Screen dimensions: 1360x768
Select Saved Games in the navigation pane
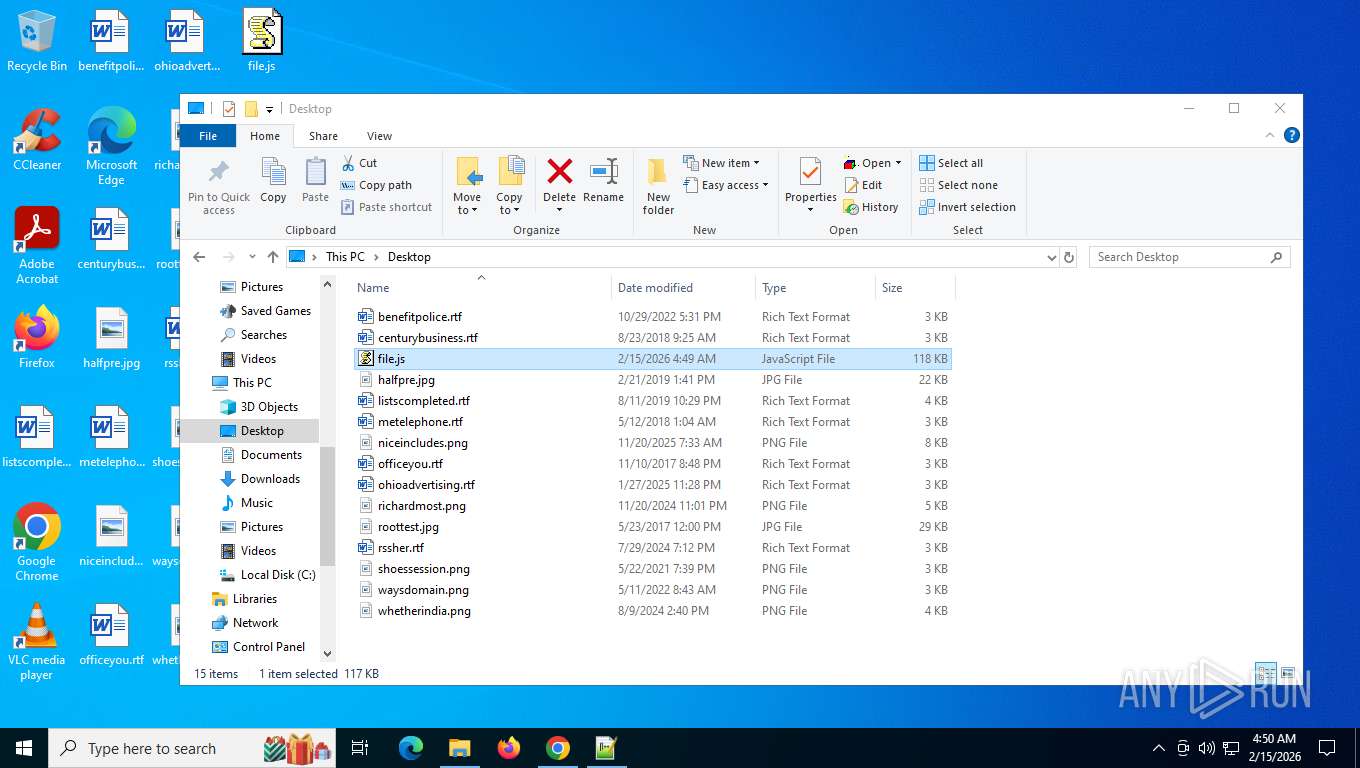275,311
